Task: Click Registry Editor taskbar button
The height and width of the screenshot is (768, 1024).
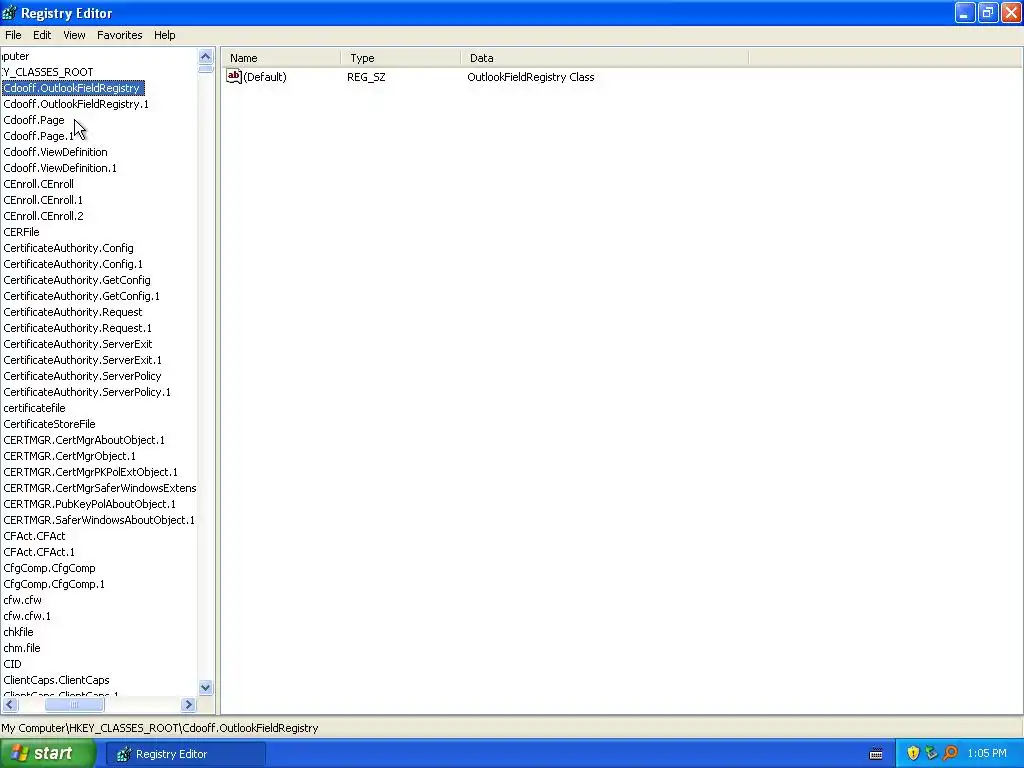Action: [186, 754]
